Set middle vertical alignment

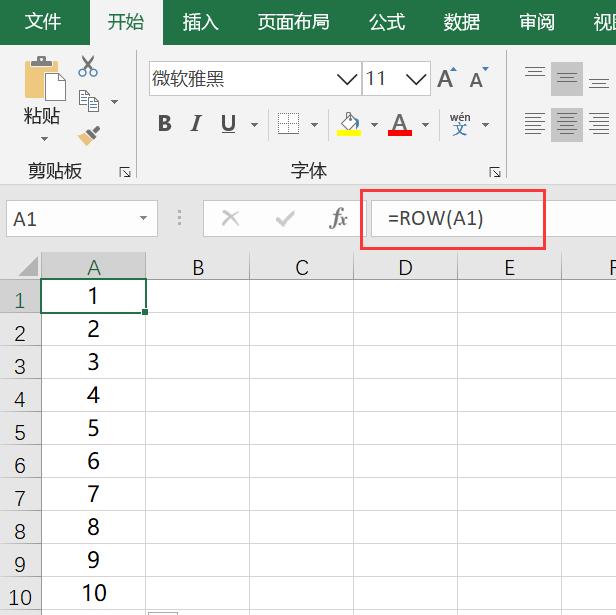pos(566,78)
